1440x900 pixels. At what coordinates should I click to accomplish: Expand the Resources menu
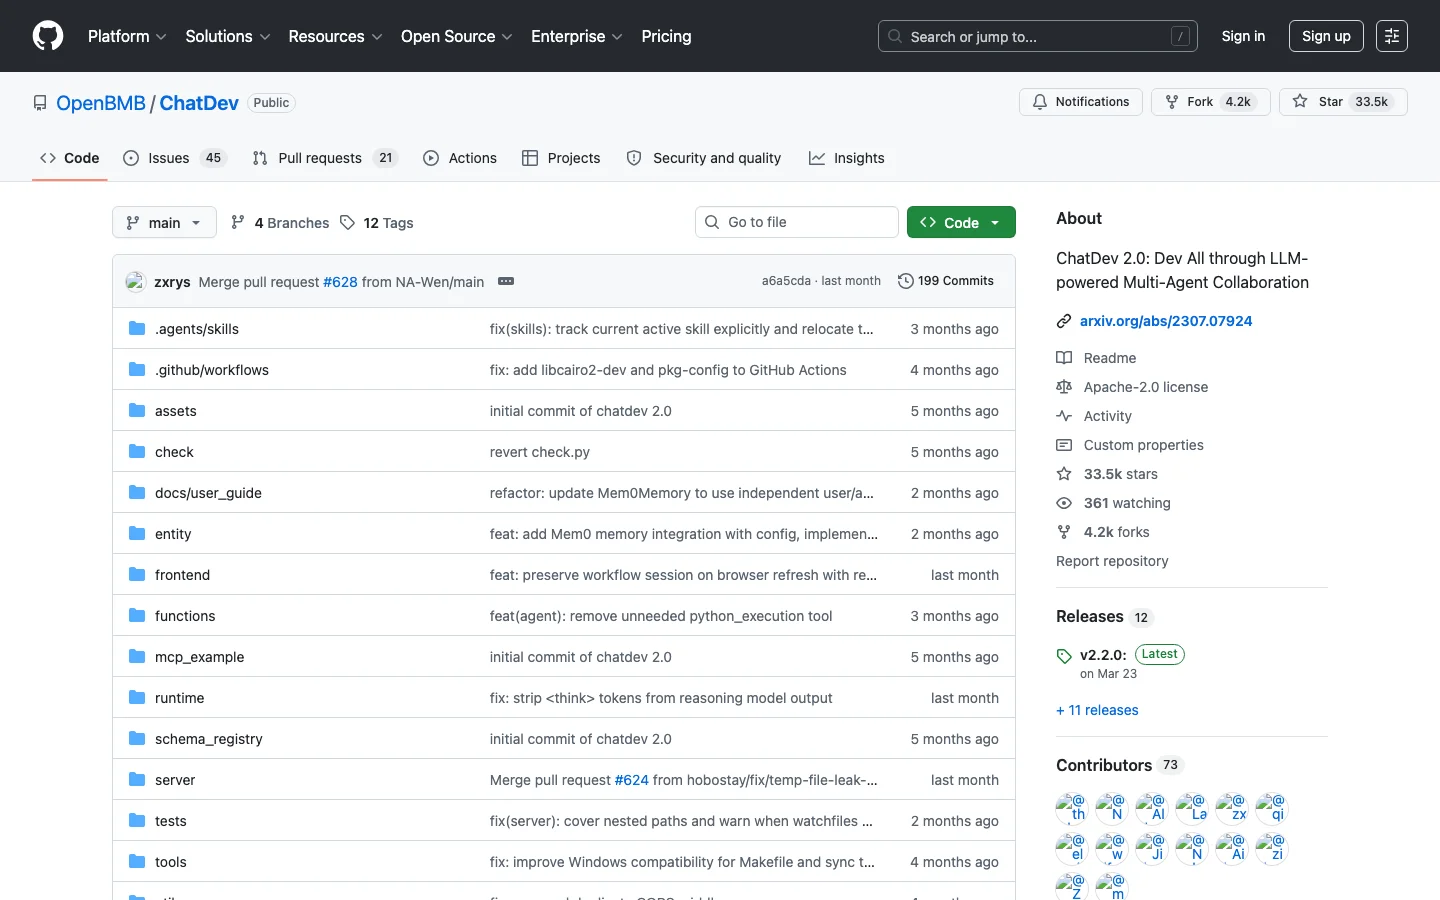point(335,36)
